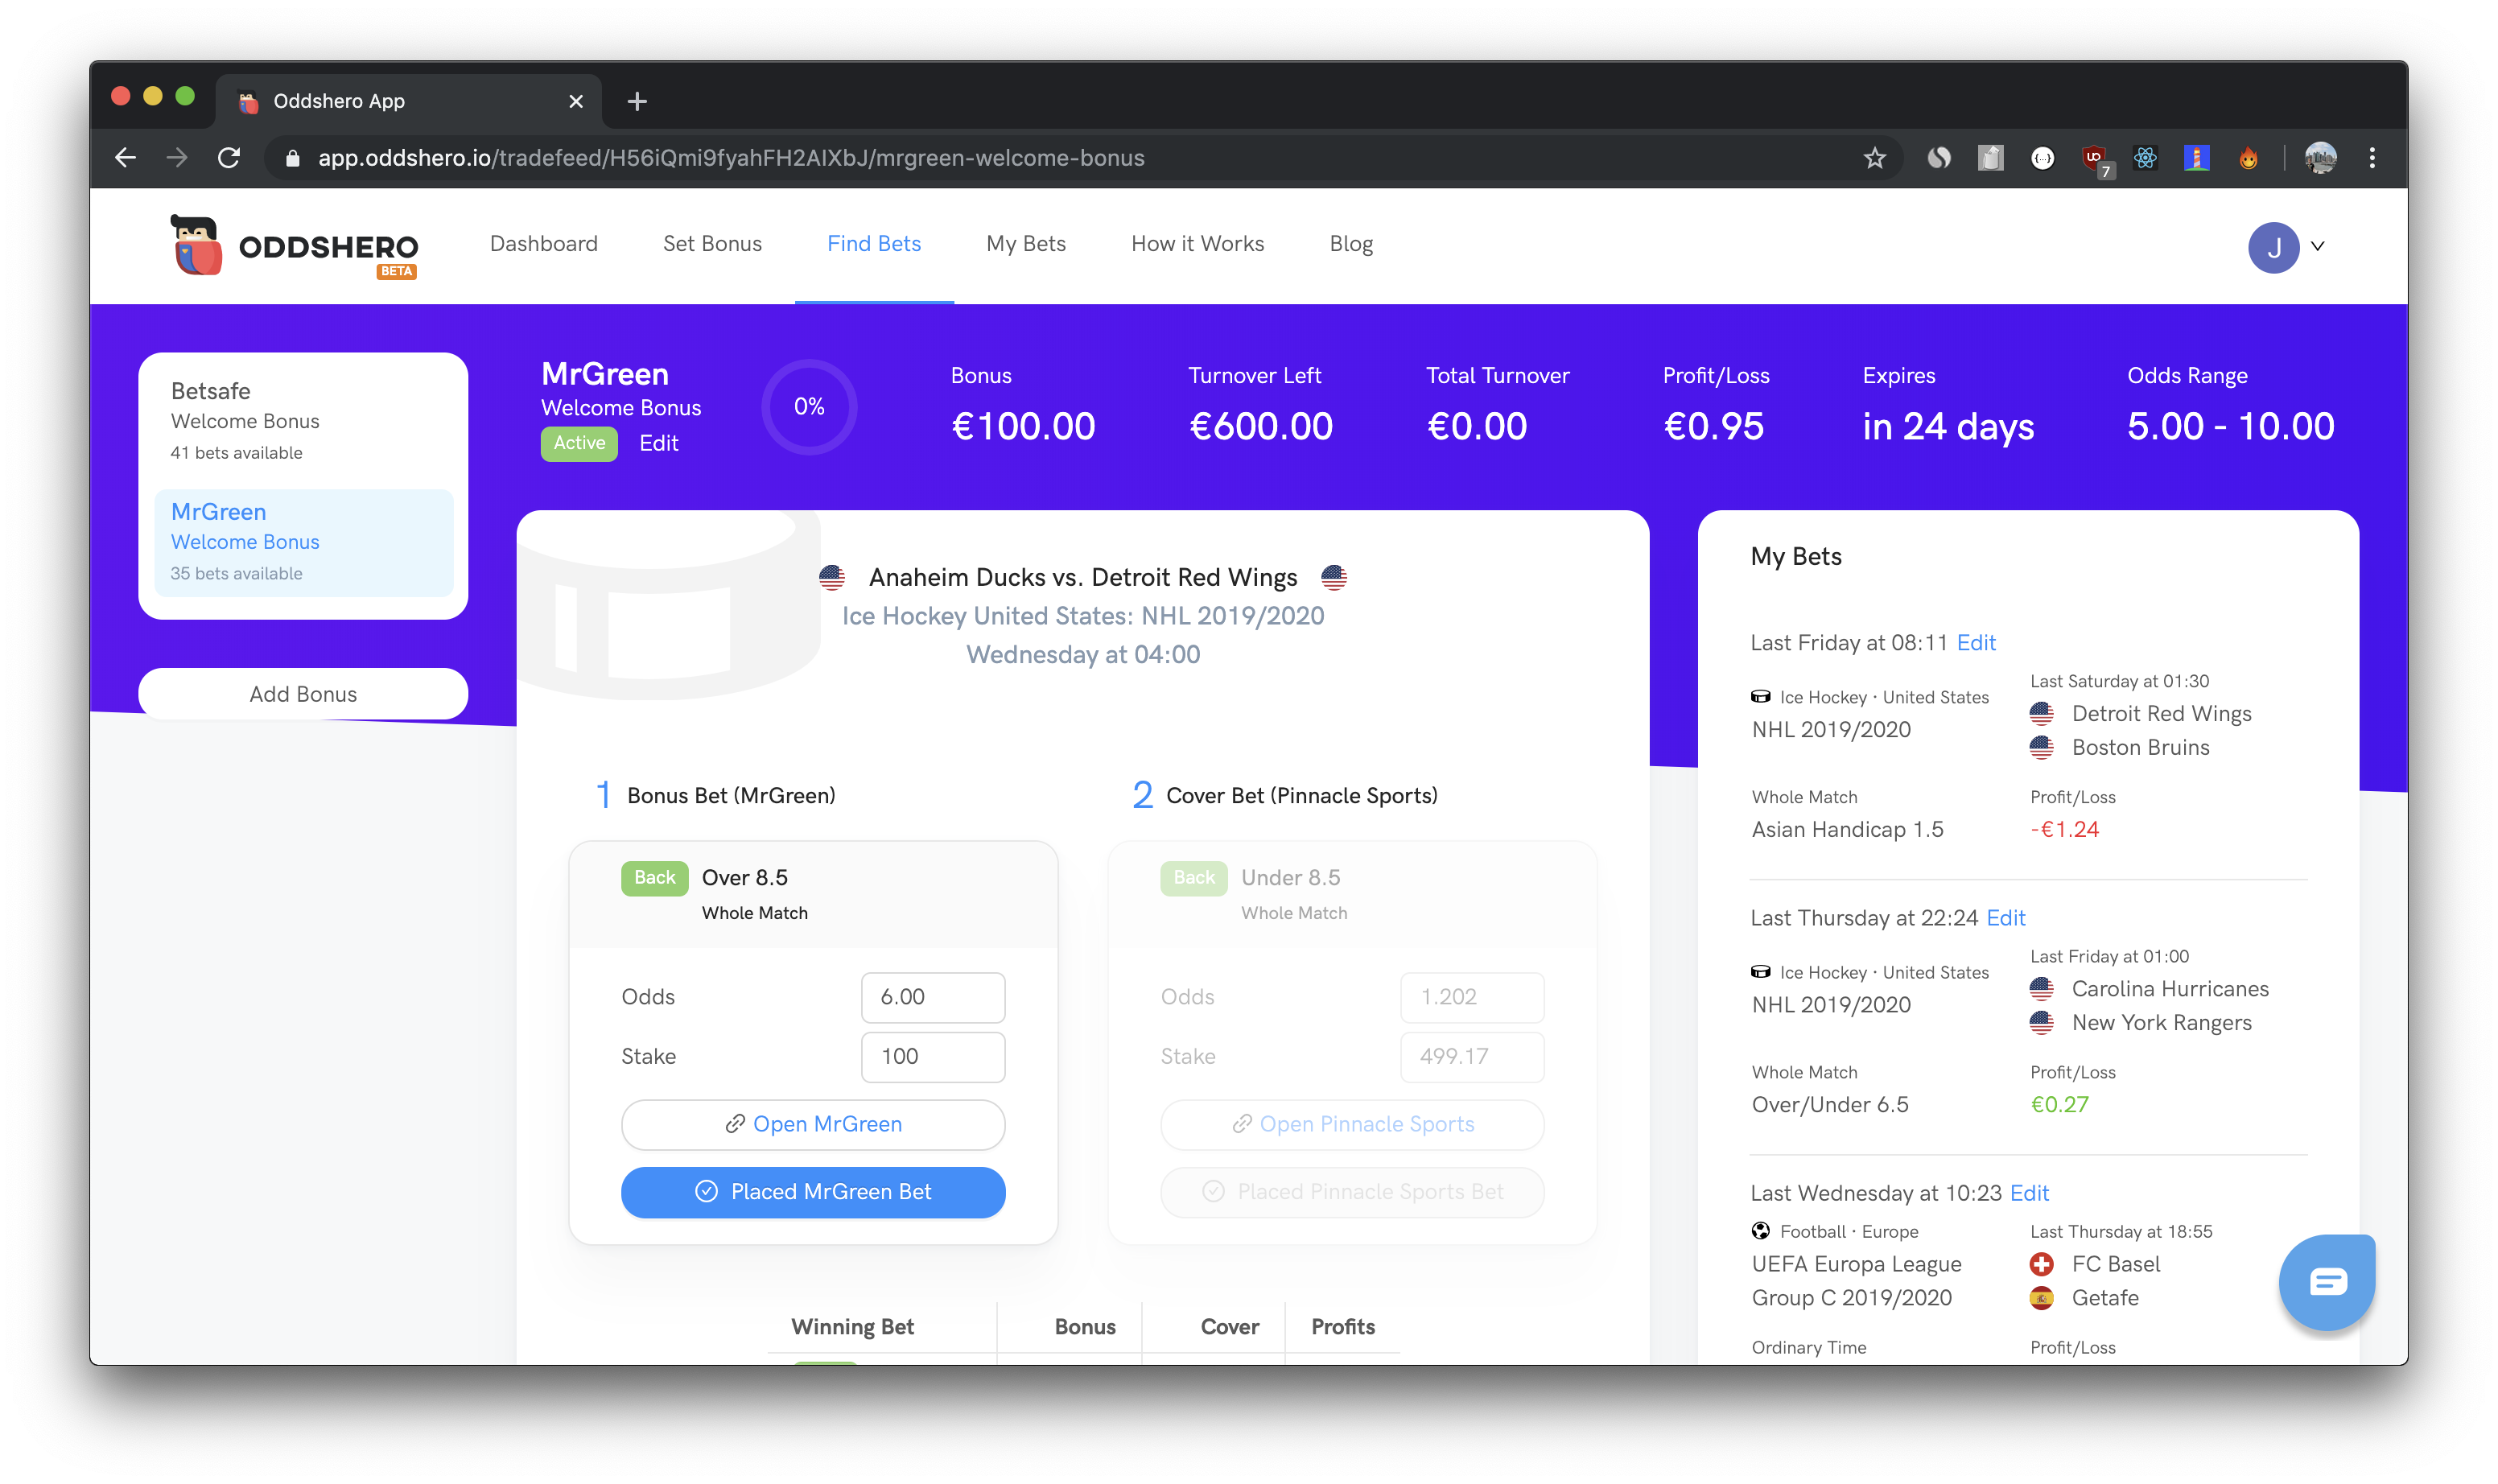Open a new browser tab with plus
Image resolution: width=2498 pixels, height=1484 pixels.
coord(637,101)
